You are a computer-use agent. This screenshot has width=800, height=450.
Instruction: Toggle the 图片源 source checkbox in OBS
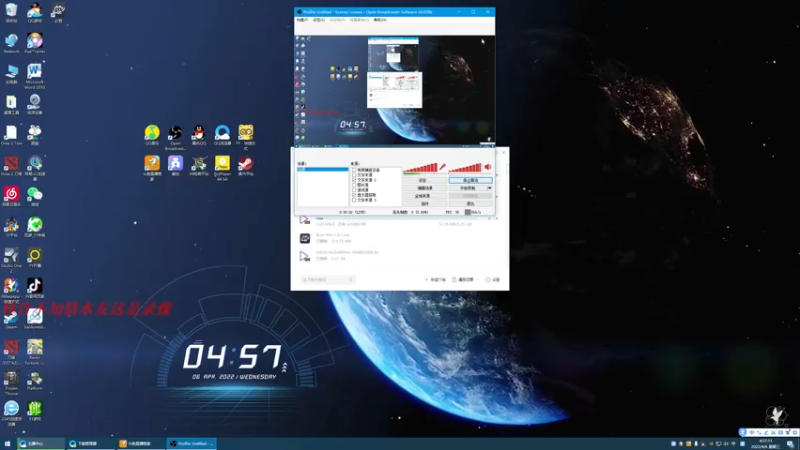pos(354,185)
